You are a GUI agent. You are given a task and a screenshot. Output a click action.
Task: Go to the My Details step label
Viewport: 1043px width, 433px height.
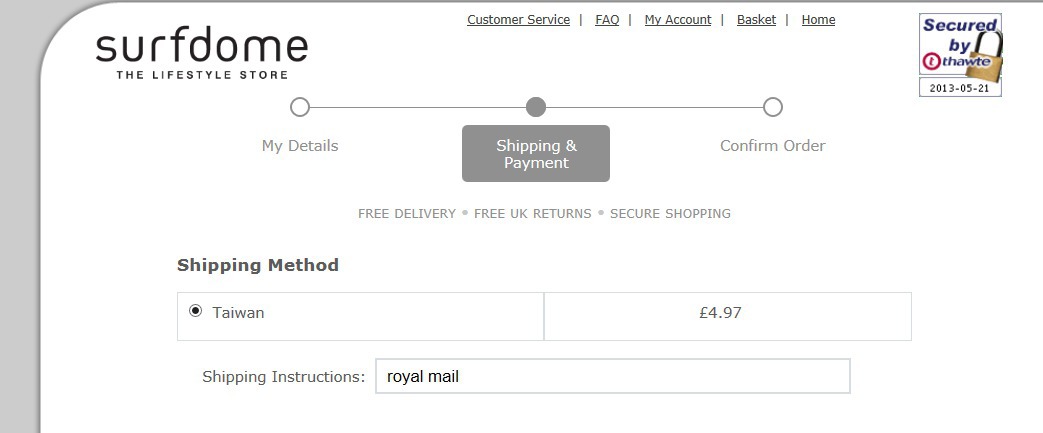click(x=300, y=146)
